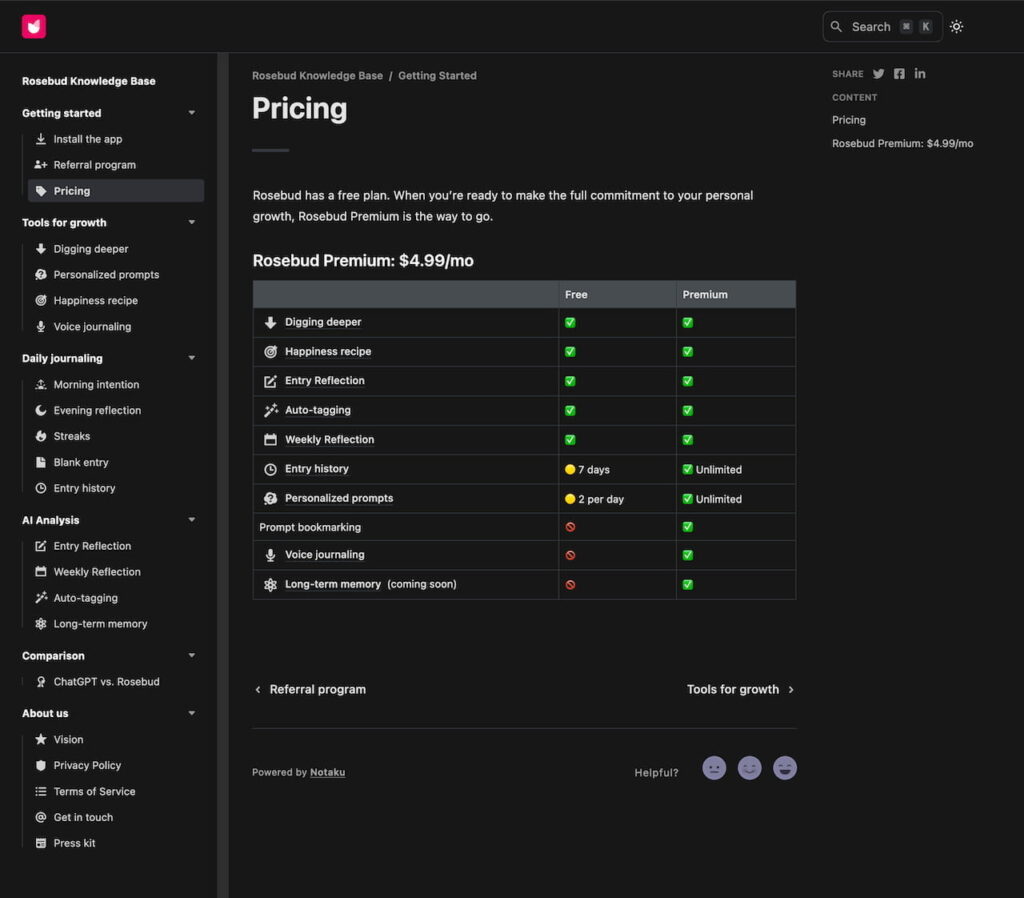Open the Entry Reflection table link
1024x898 pixels.
(325, 381)
